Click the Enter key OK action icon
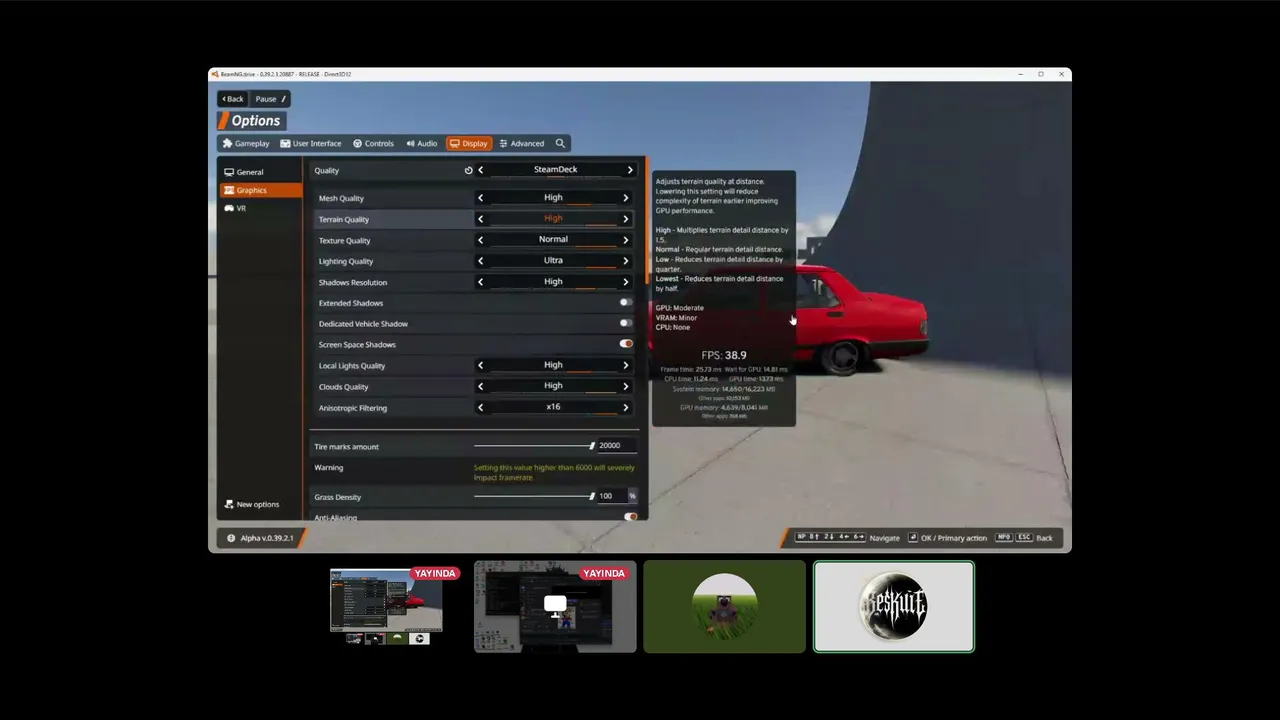The height and width of the screenshot is (720, 1280). coord(913,538)
